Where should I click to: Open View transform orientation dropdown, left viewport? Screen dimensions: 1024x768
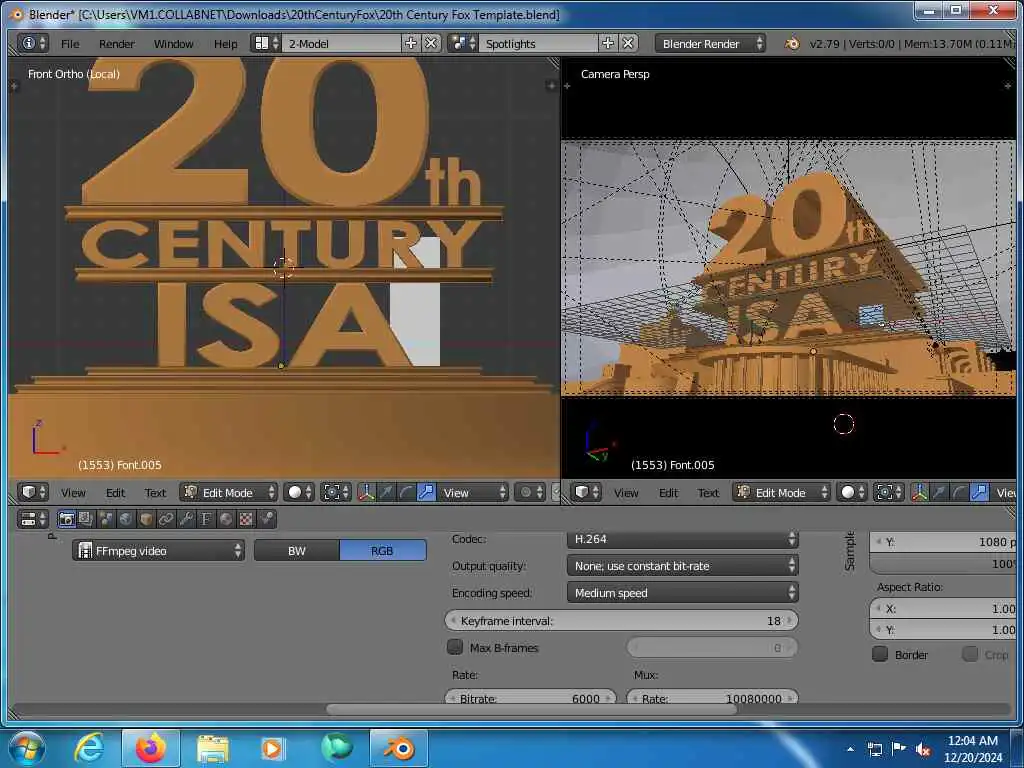(x=472, y=492)
